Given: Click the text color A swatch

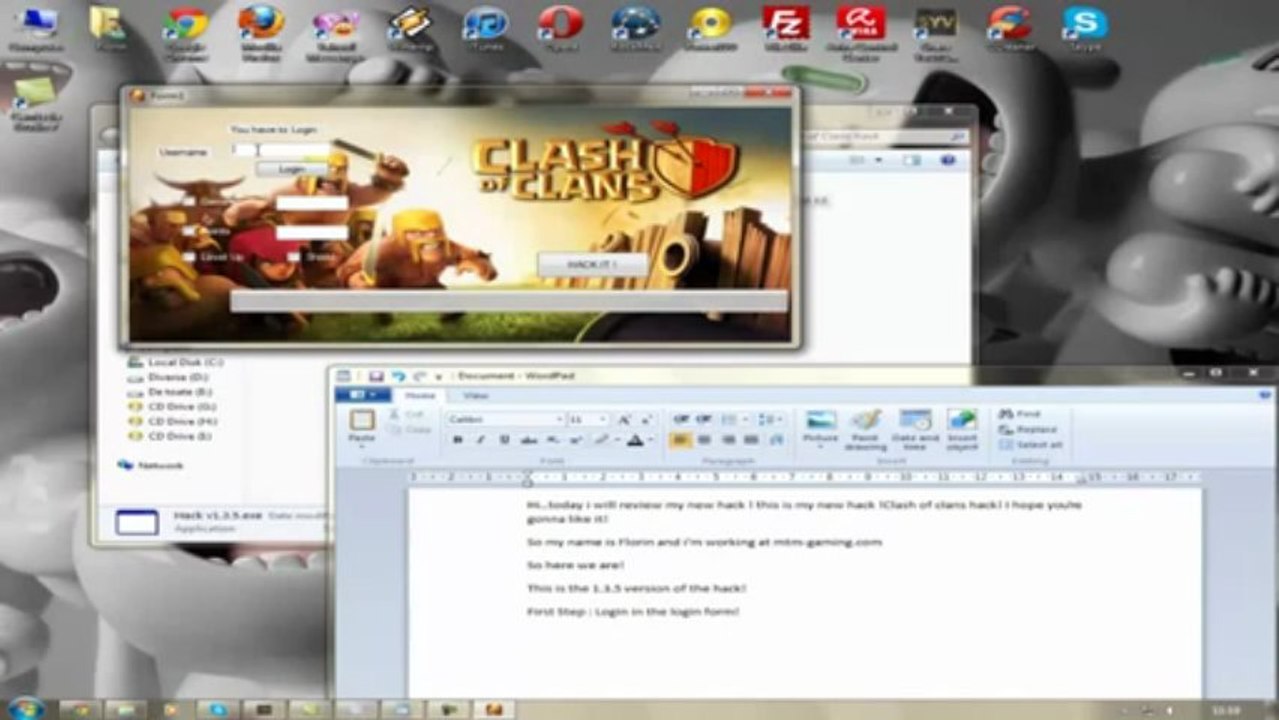Looking at the screenshot, I should [634, 440].
